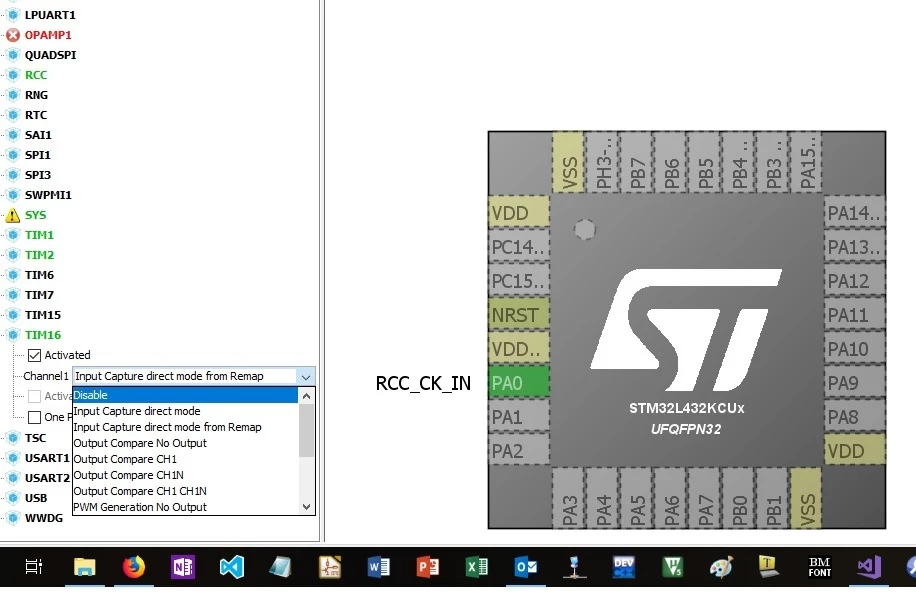Open Visual Studio from the taskbar
916x610 pixels.
click(x=868, y=567)
